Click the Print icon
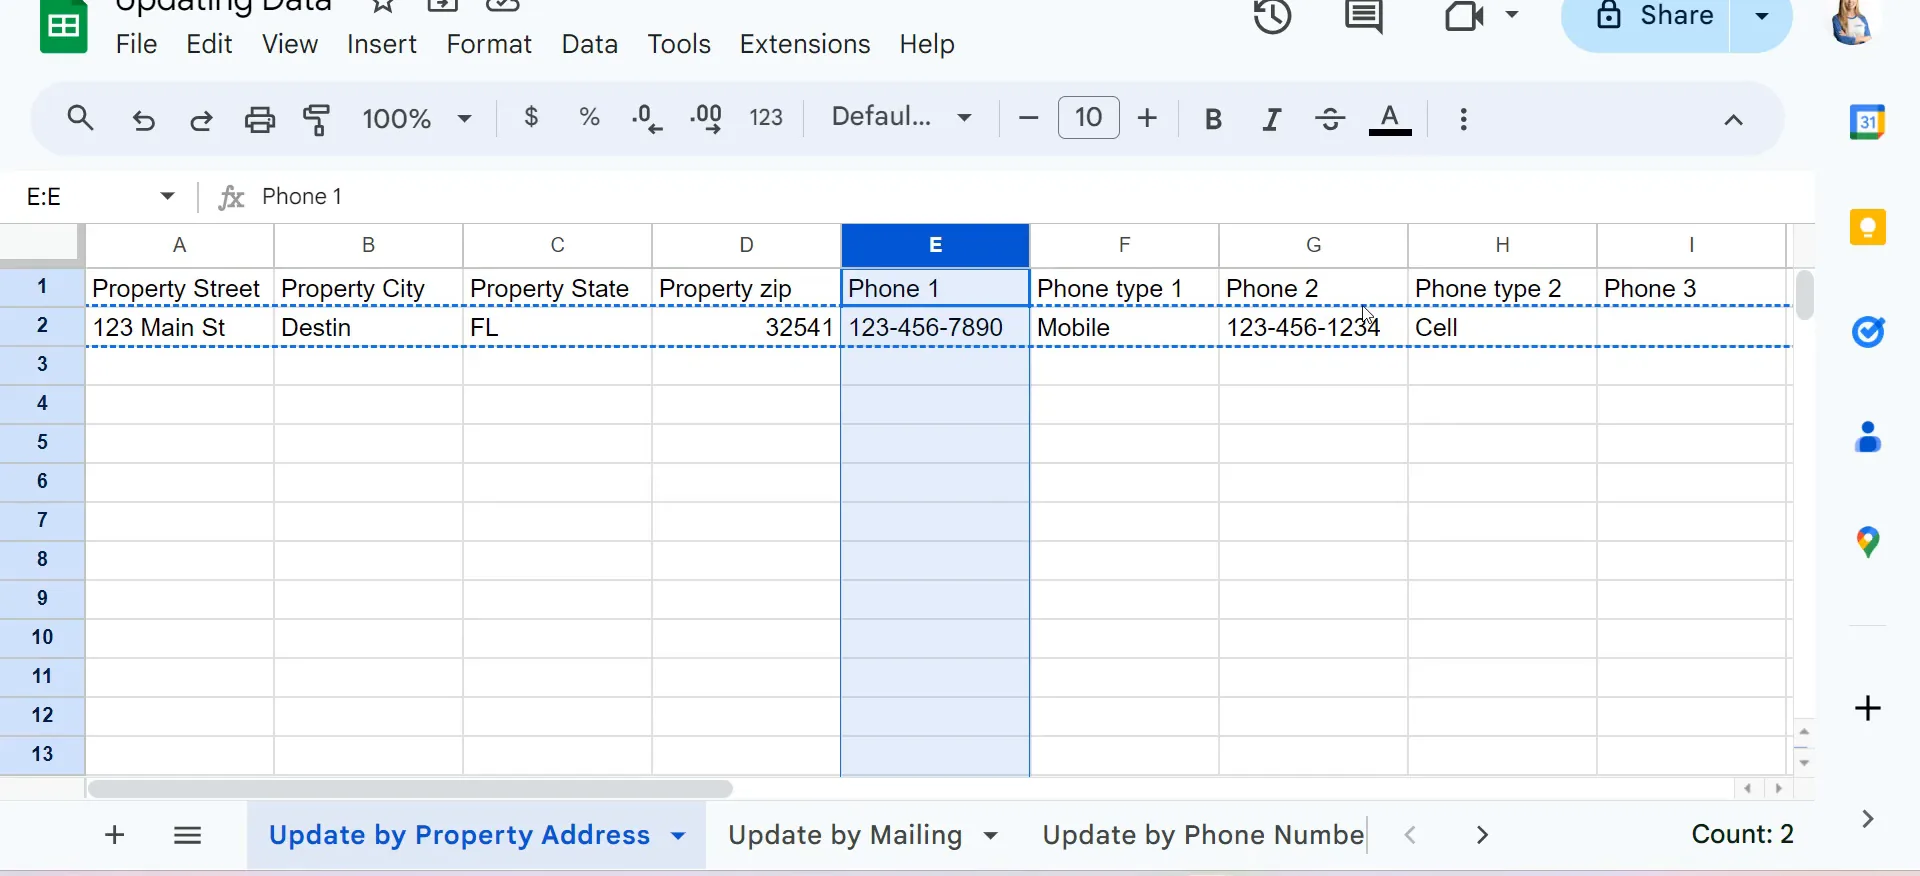 click(260, 120)
